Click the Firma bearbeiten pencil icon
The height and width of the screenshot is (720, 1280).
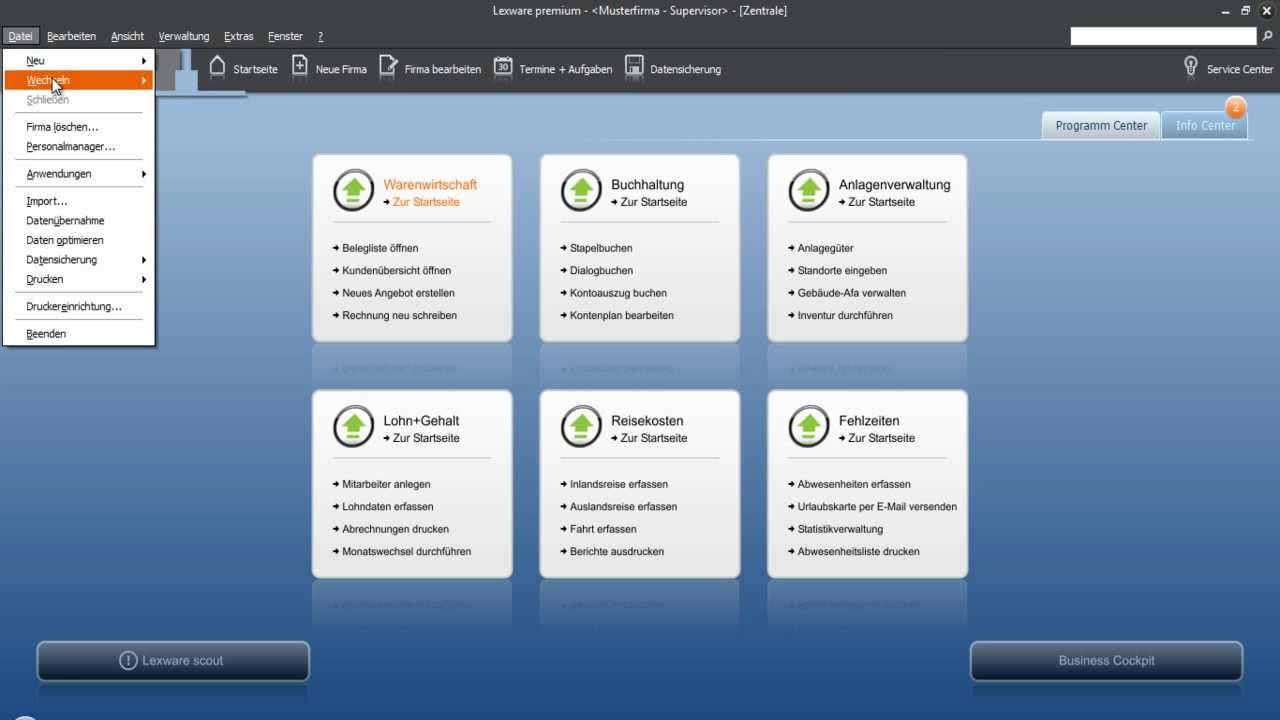(x=388, y=67)
